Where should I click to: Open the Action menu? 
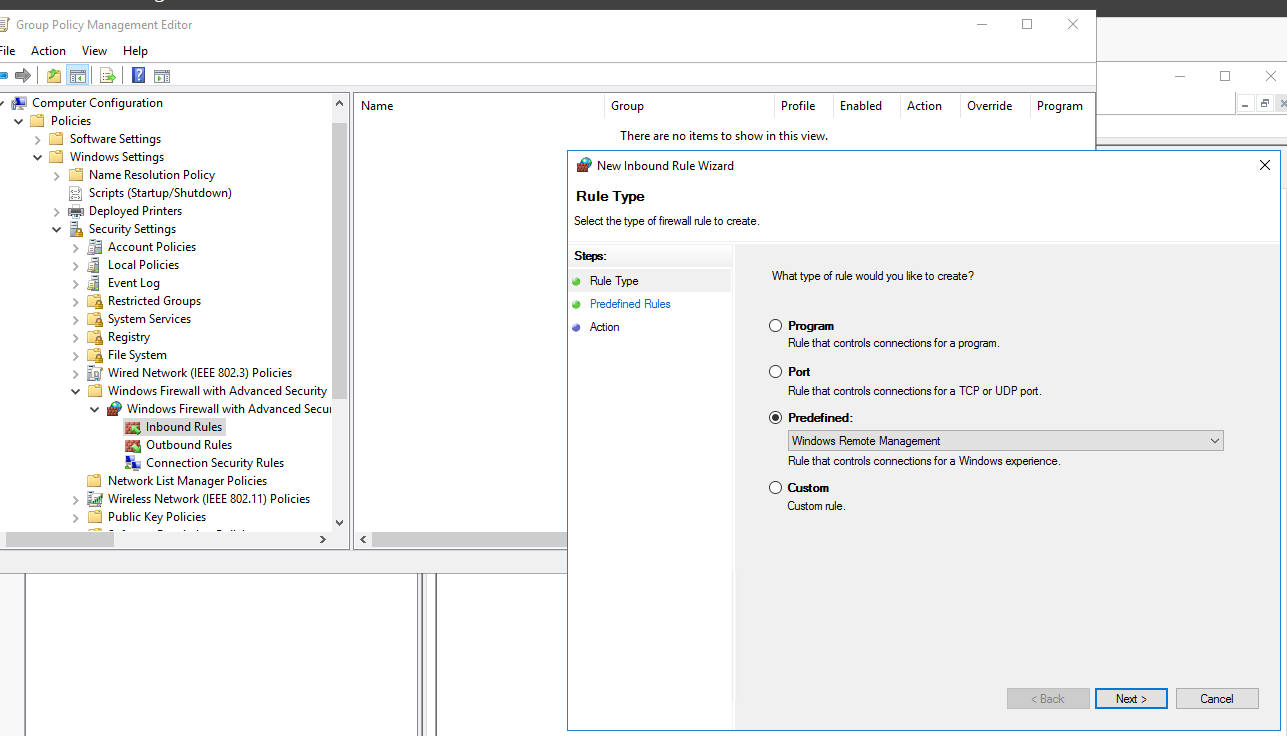48,51
